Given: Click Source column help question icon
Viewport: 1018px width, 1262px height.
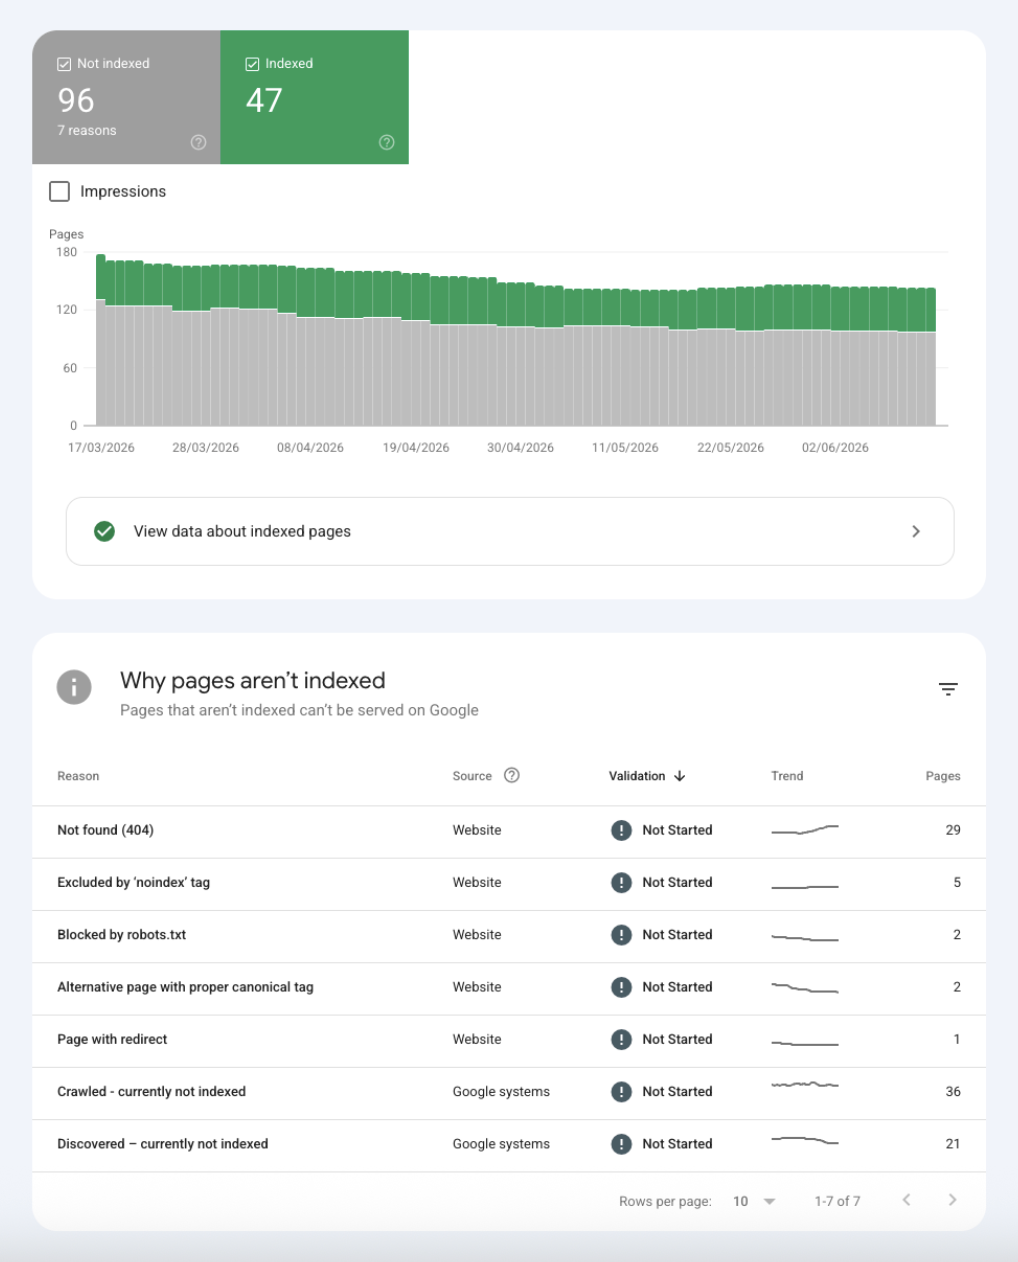Looking at the screenshot, I should point(512,775).
